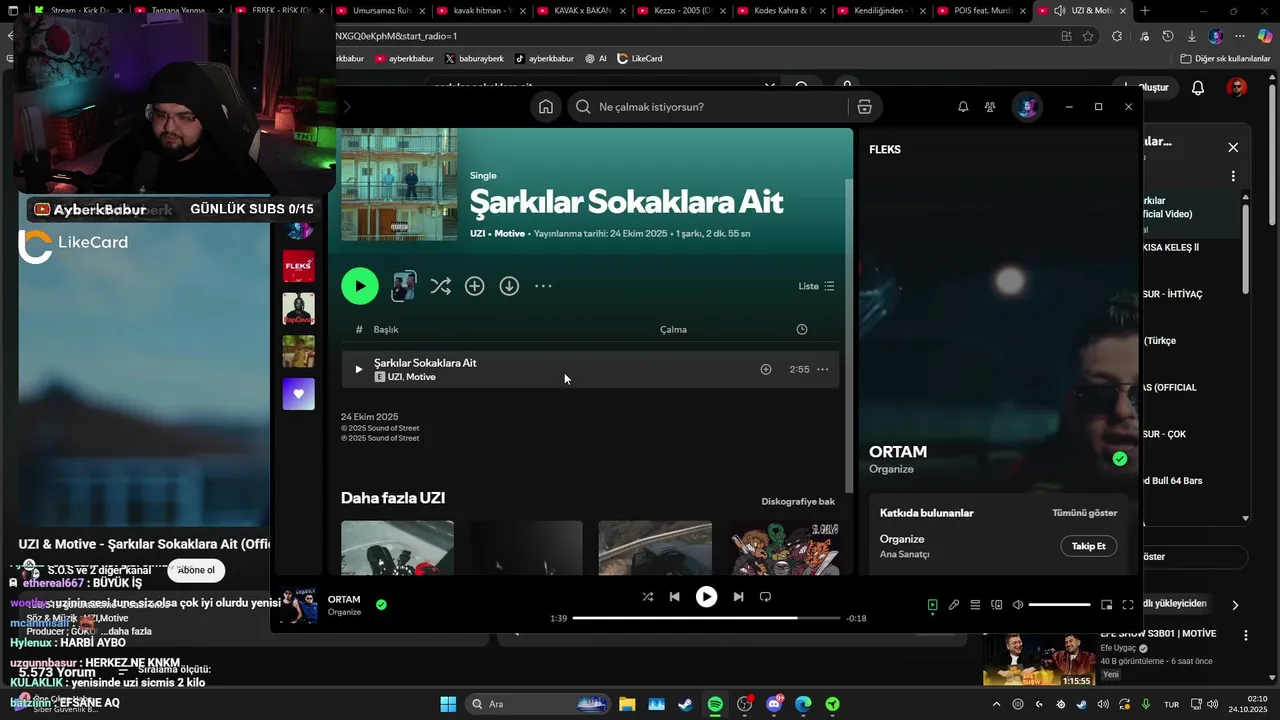Seek within the playback progress bar
Viewport: 1280px width, 720px height.
pyautogui.click(x=706, y=618)
